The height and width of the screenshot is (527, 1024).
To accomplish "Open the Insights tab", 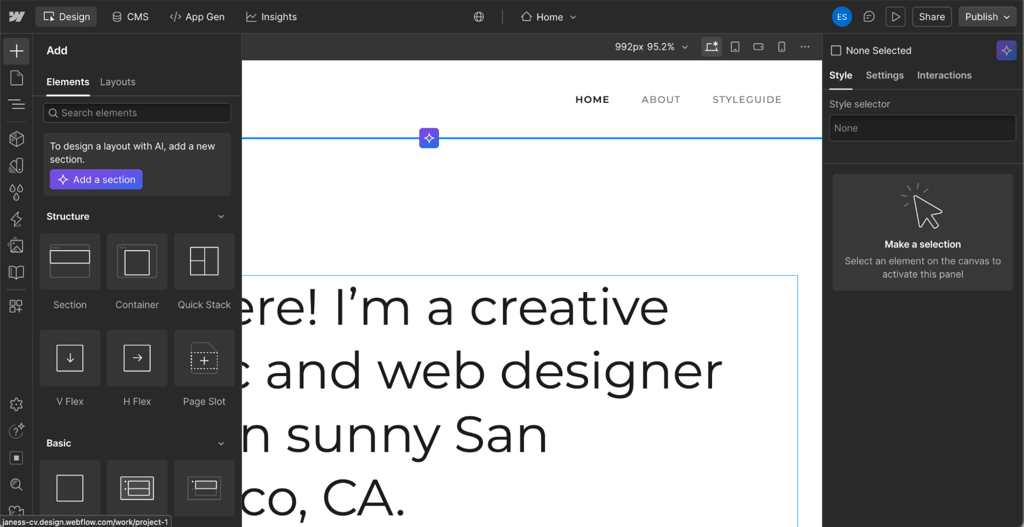I will click(x=271, y=17).
